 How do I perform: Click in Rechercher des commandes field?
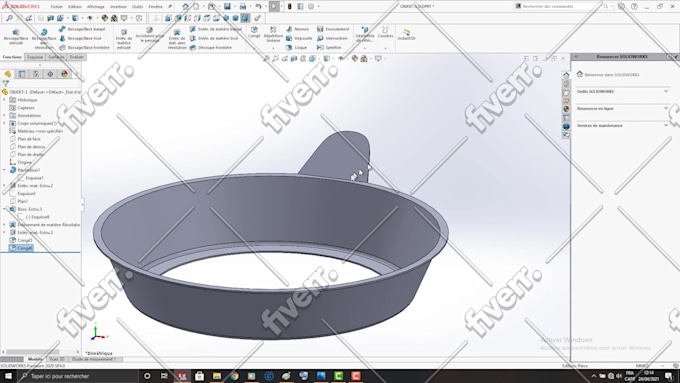point(562,7)
